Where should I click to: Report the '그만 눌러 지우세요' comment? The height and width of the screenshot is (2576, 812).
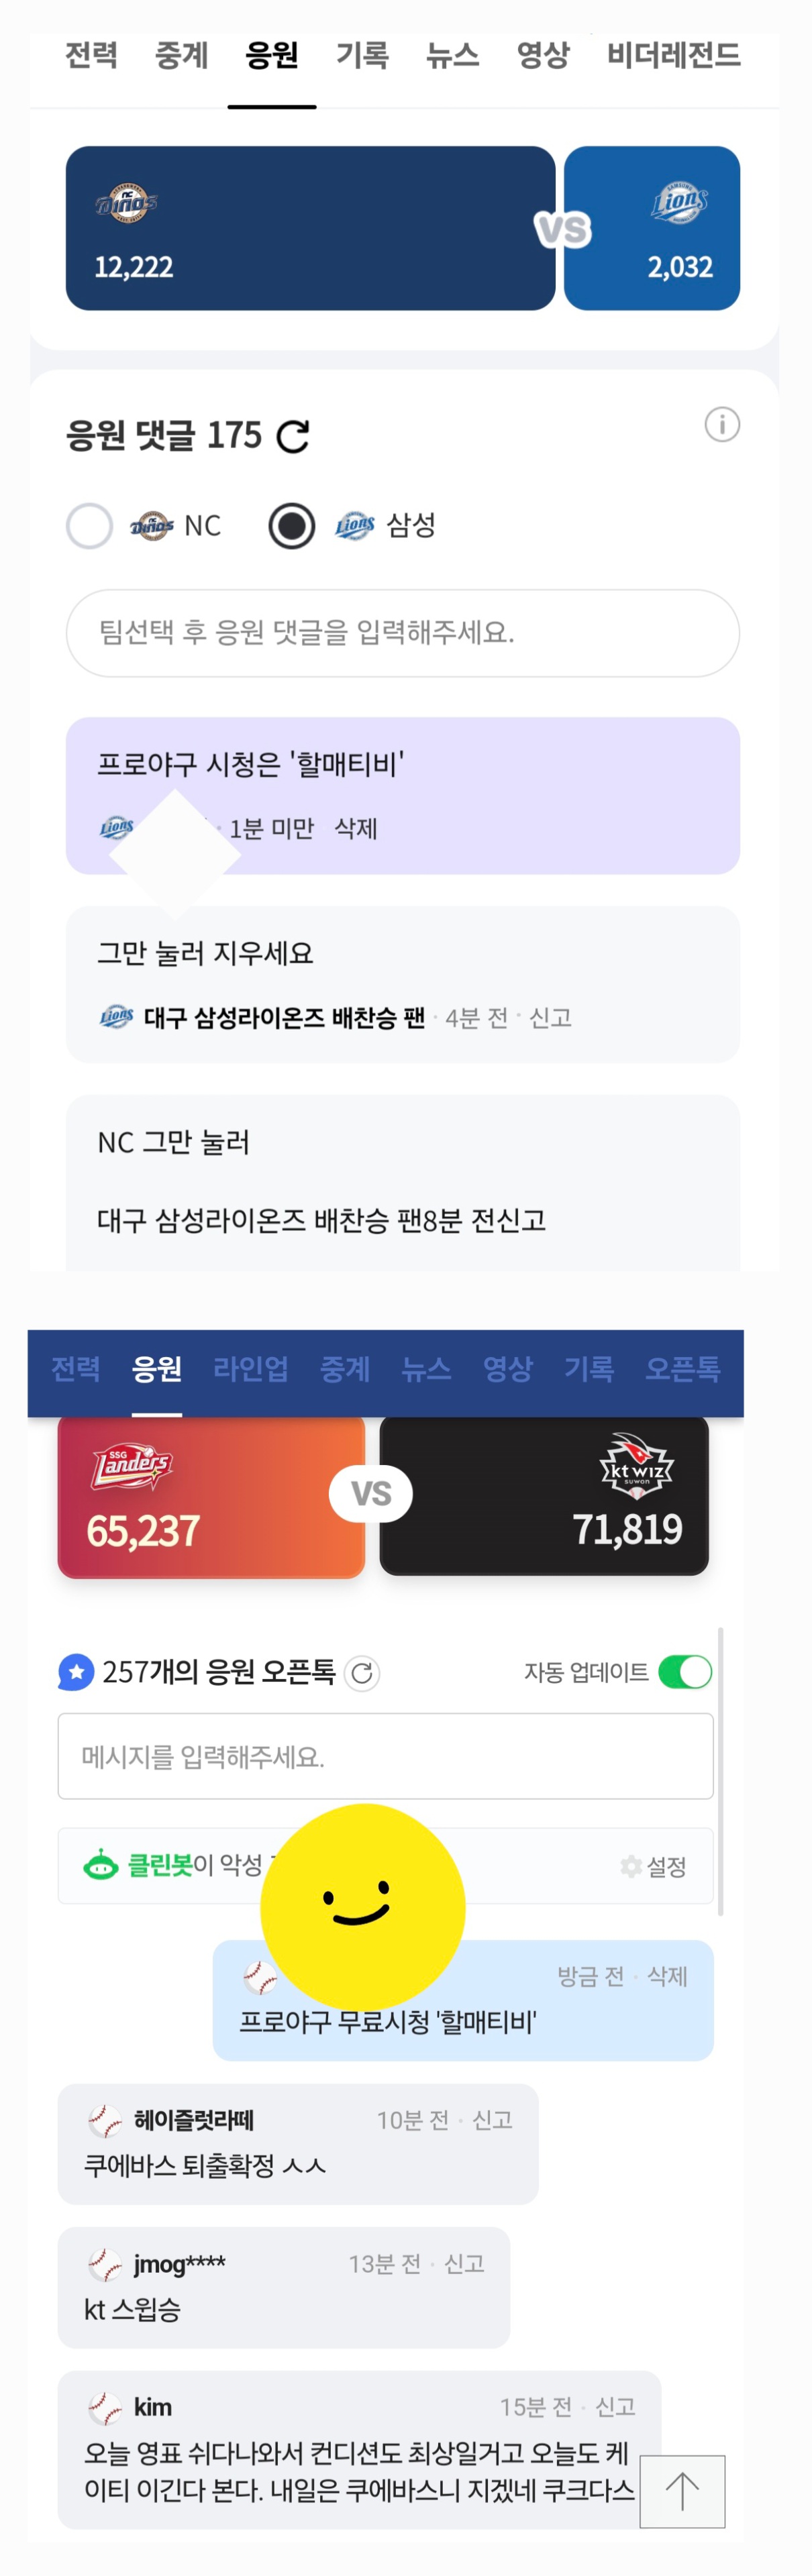tap(550, 1018)
